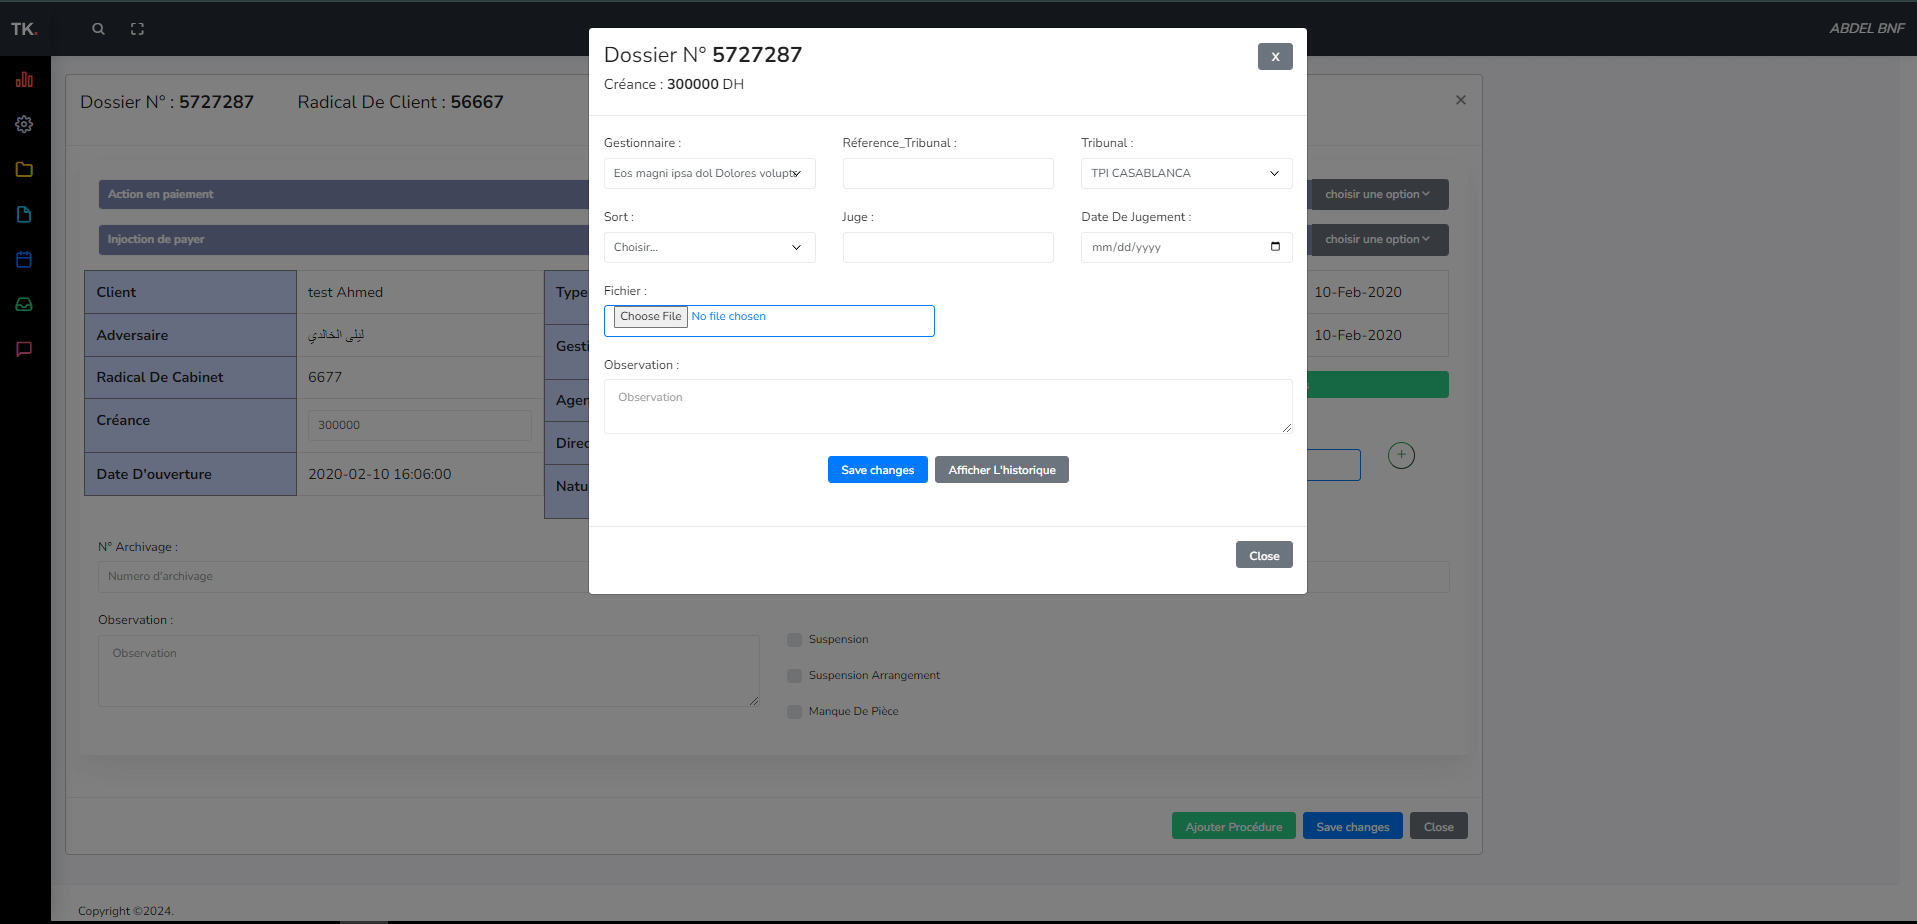
Task: Check the Manque De Pièce checkbox
Action: coord(794,711)
